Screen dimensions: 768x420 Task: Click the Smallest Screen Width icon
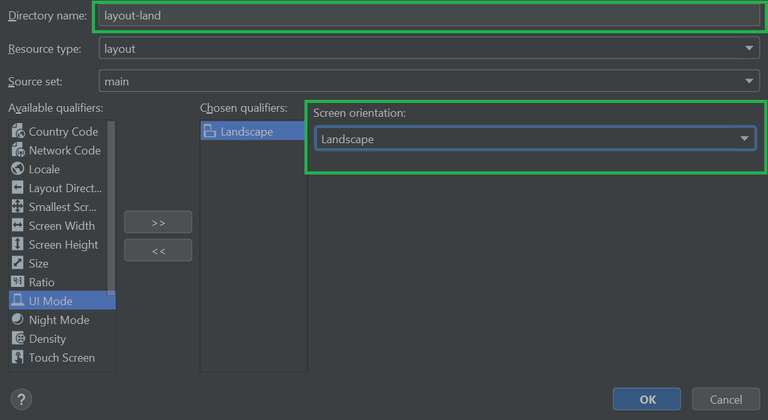pyautogui.click(x=18, y=206)
